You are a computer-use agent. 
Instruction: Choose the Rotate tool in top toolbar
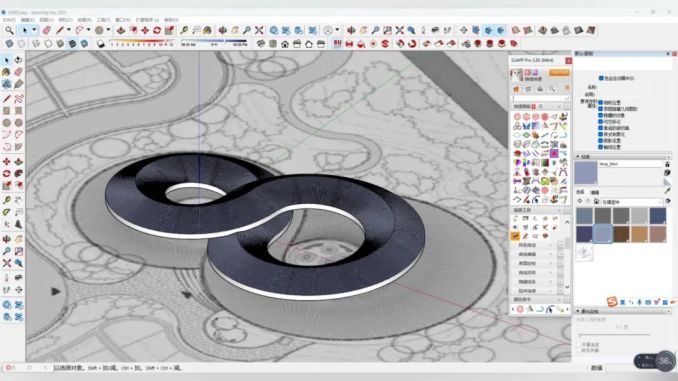click(x=157, y=30)
